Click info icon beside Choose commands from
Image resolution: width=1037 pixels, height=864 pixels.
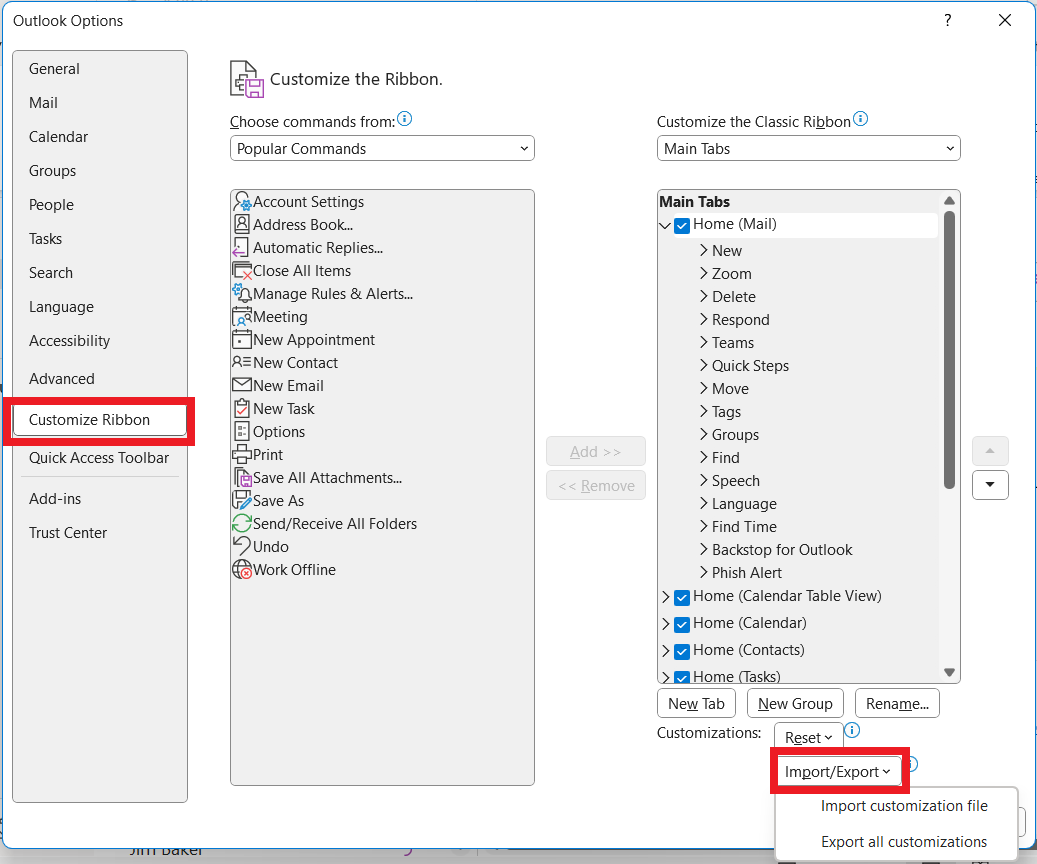pyautogui.click(x=405, y=119)
